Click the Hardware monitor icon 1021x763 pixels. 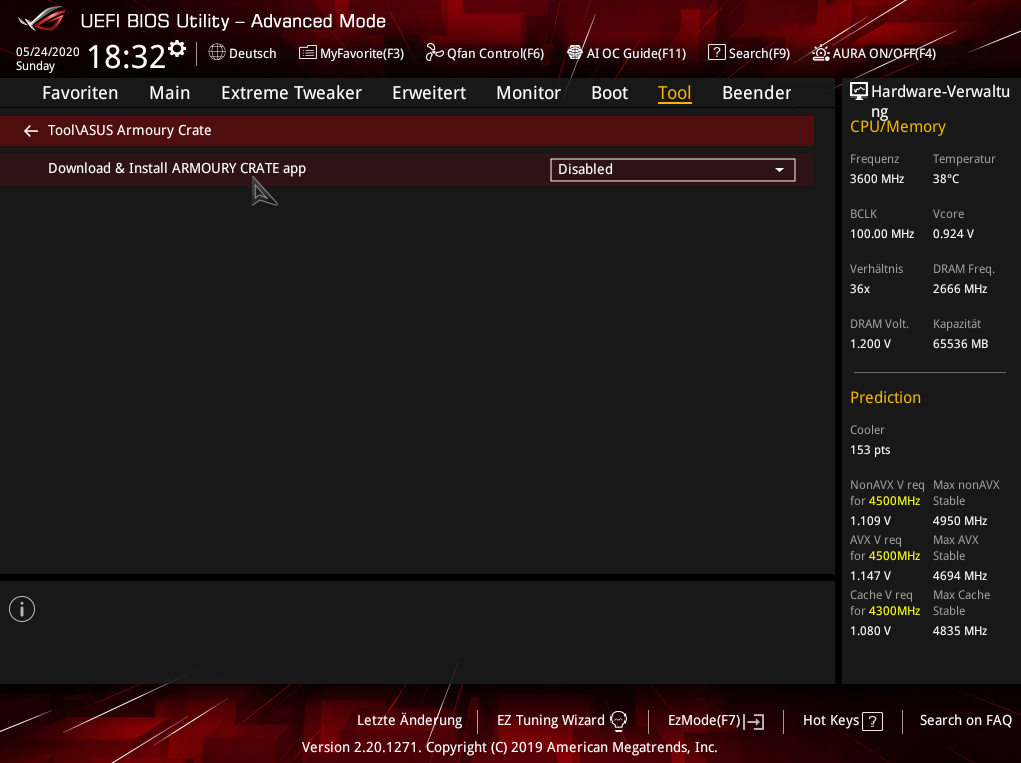(859, 92)
